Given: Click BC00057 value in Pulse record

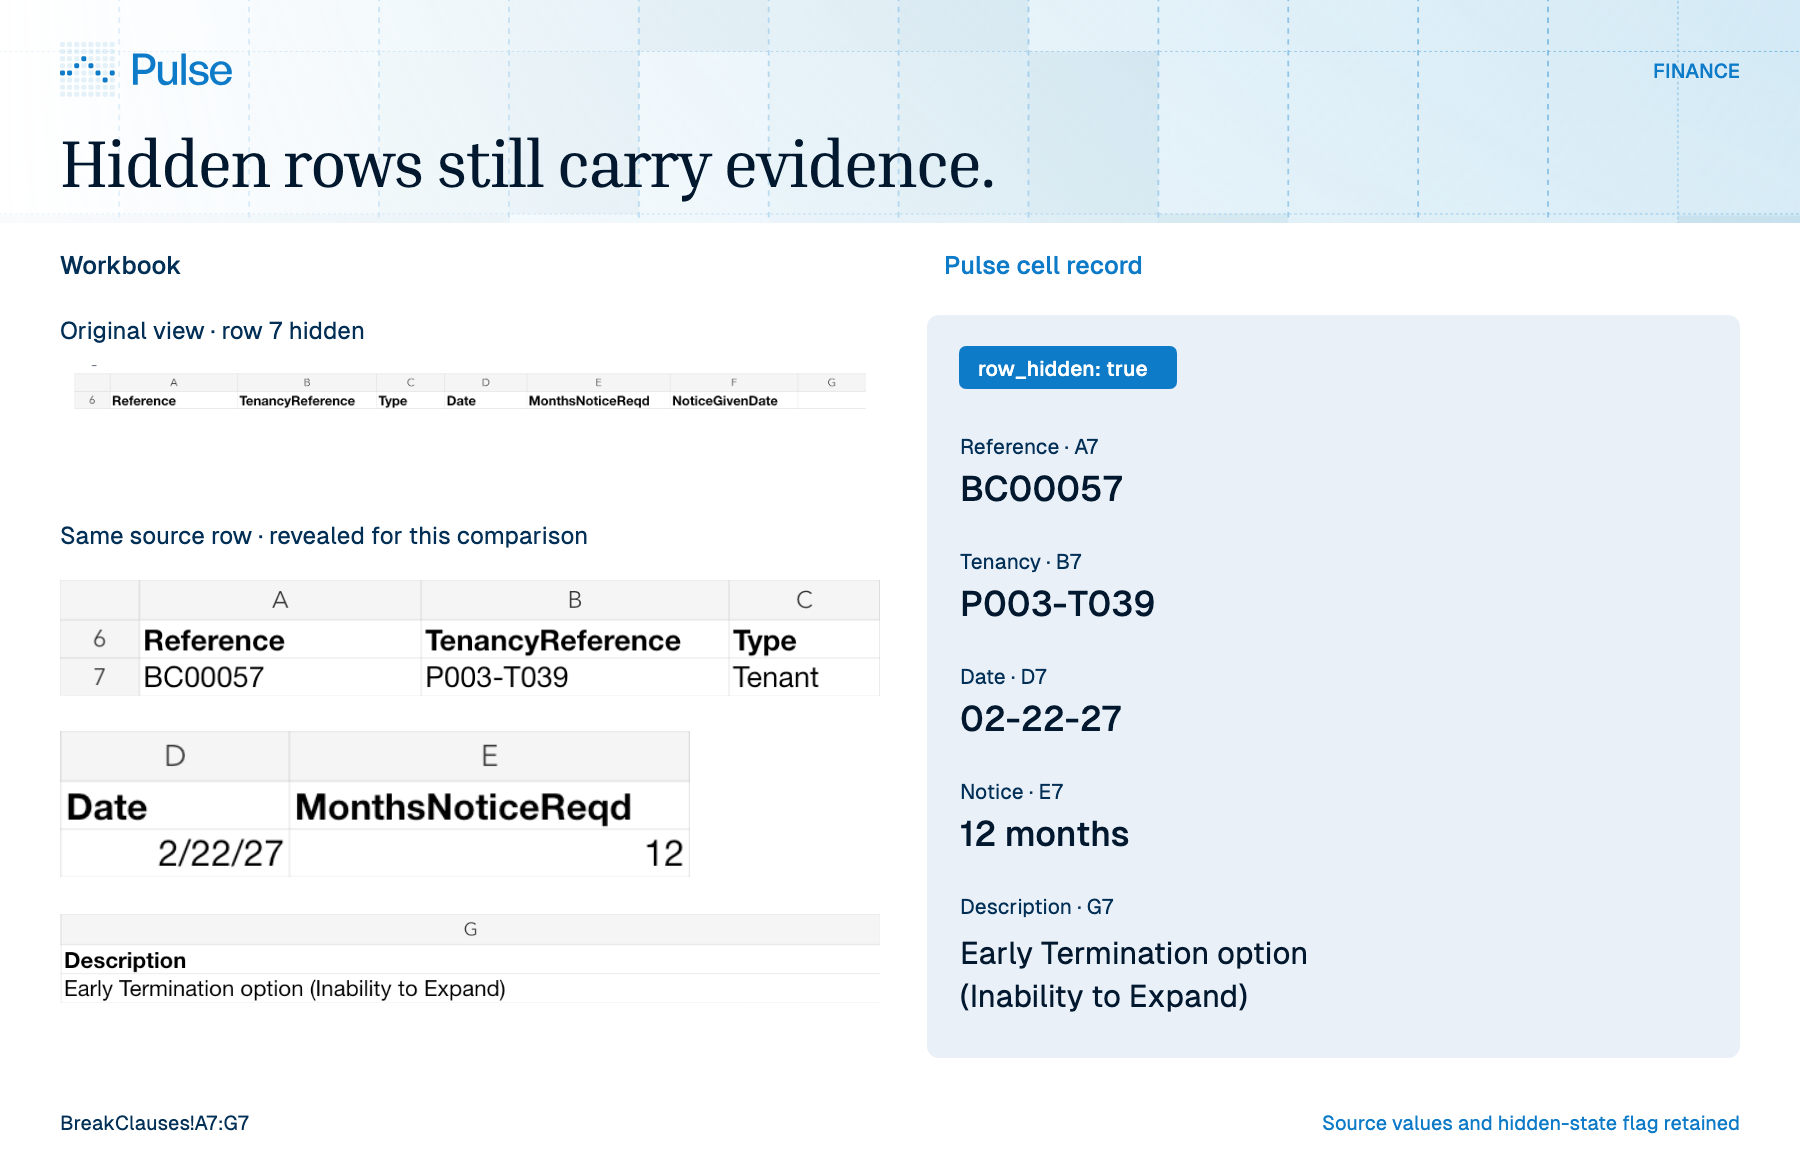Looking at the screenshot, I should 1041,489.
